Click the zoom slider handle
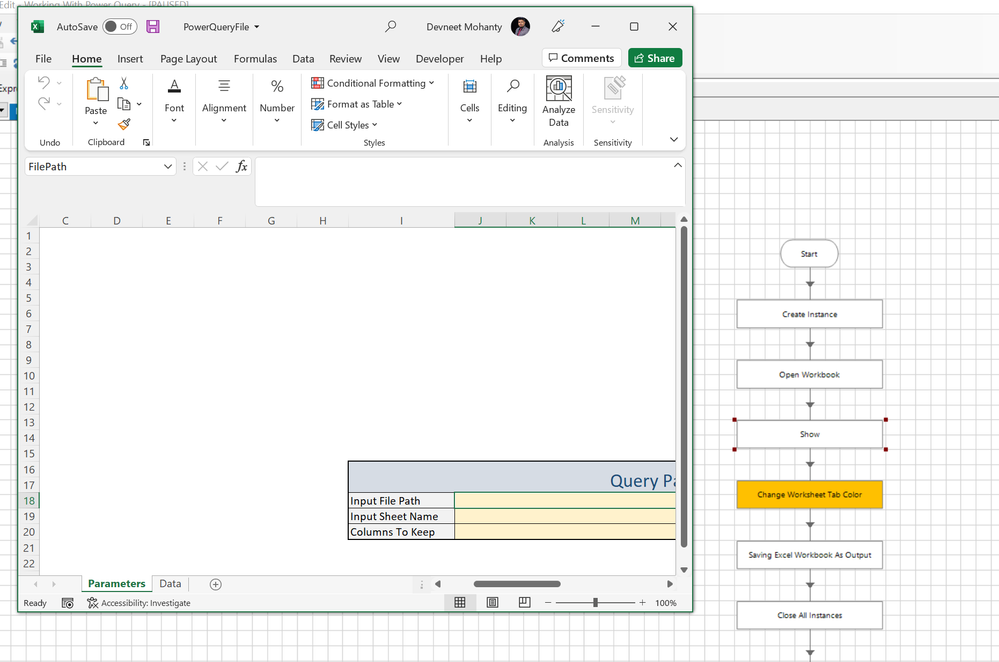999x662 pixels. click(595, 603)
